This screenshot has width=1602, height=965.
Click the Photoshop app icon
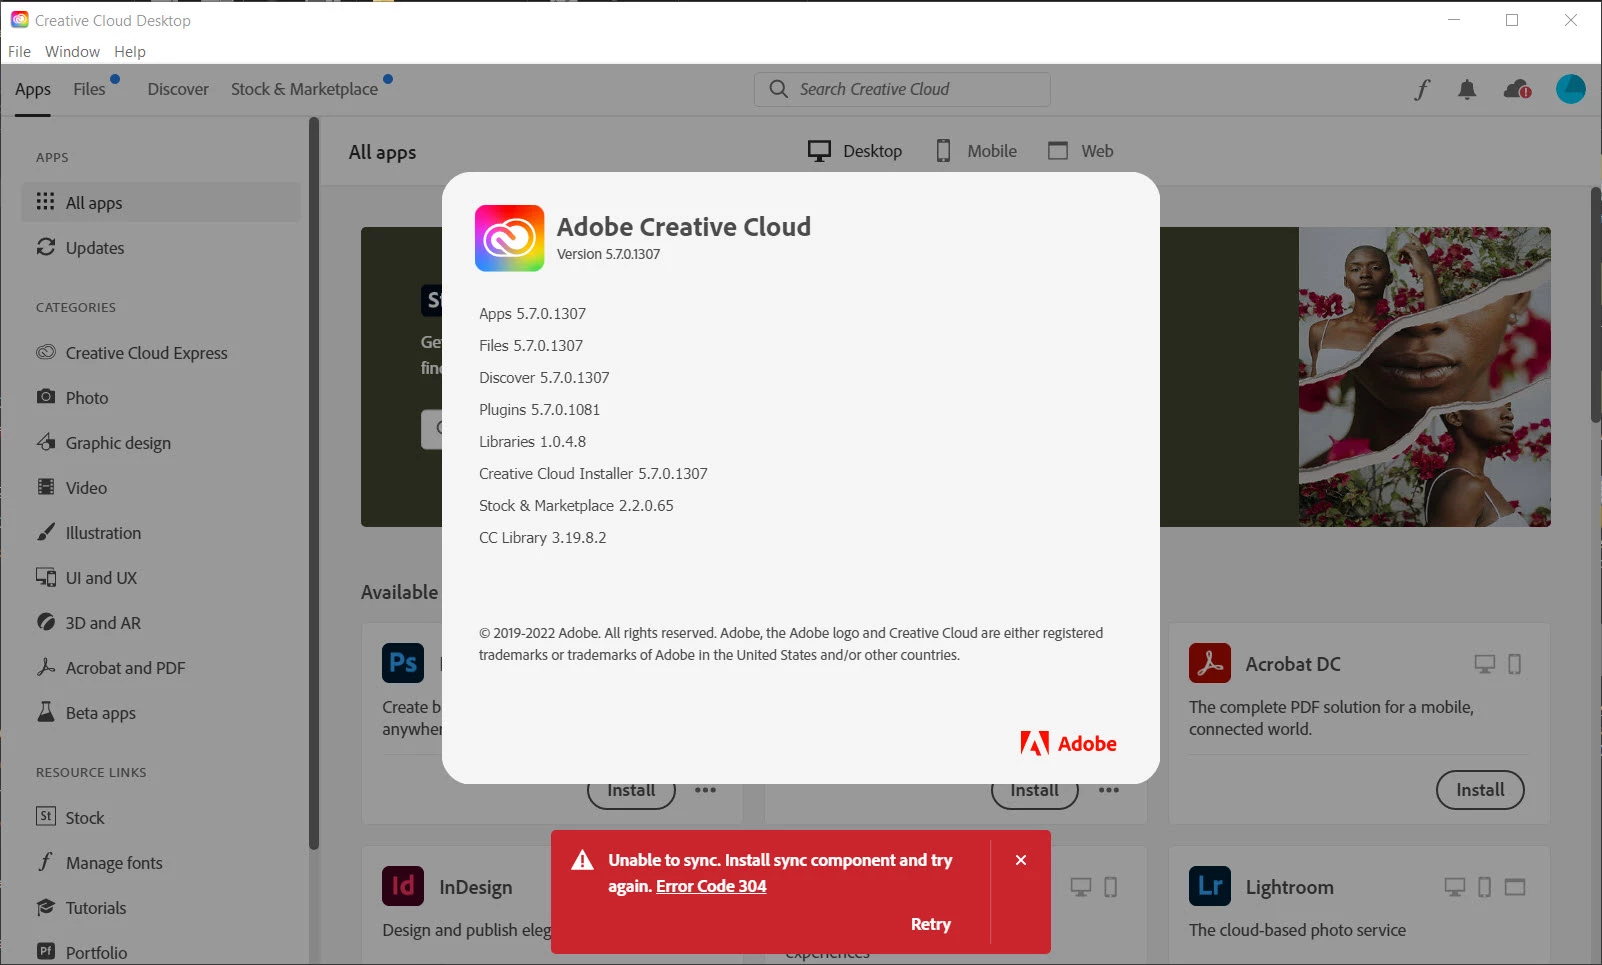[403, 663]
